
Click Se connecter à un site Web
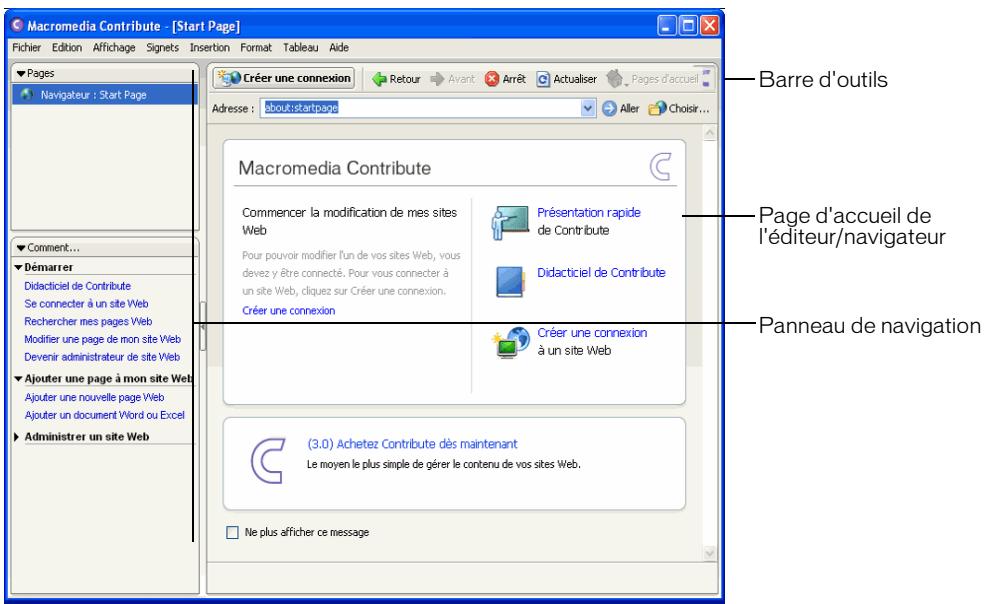tap(87, 304)
